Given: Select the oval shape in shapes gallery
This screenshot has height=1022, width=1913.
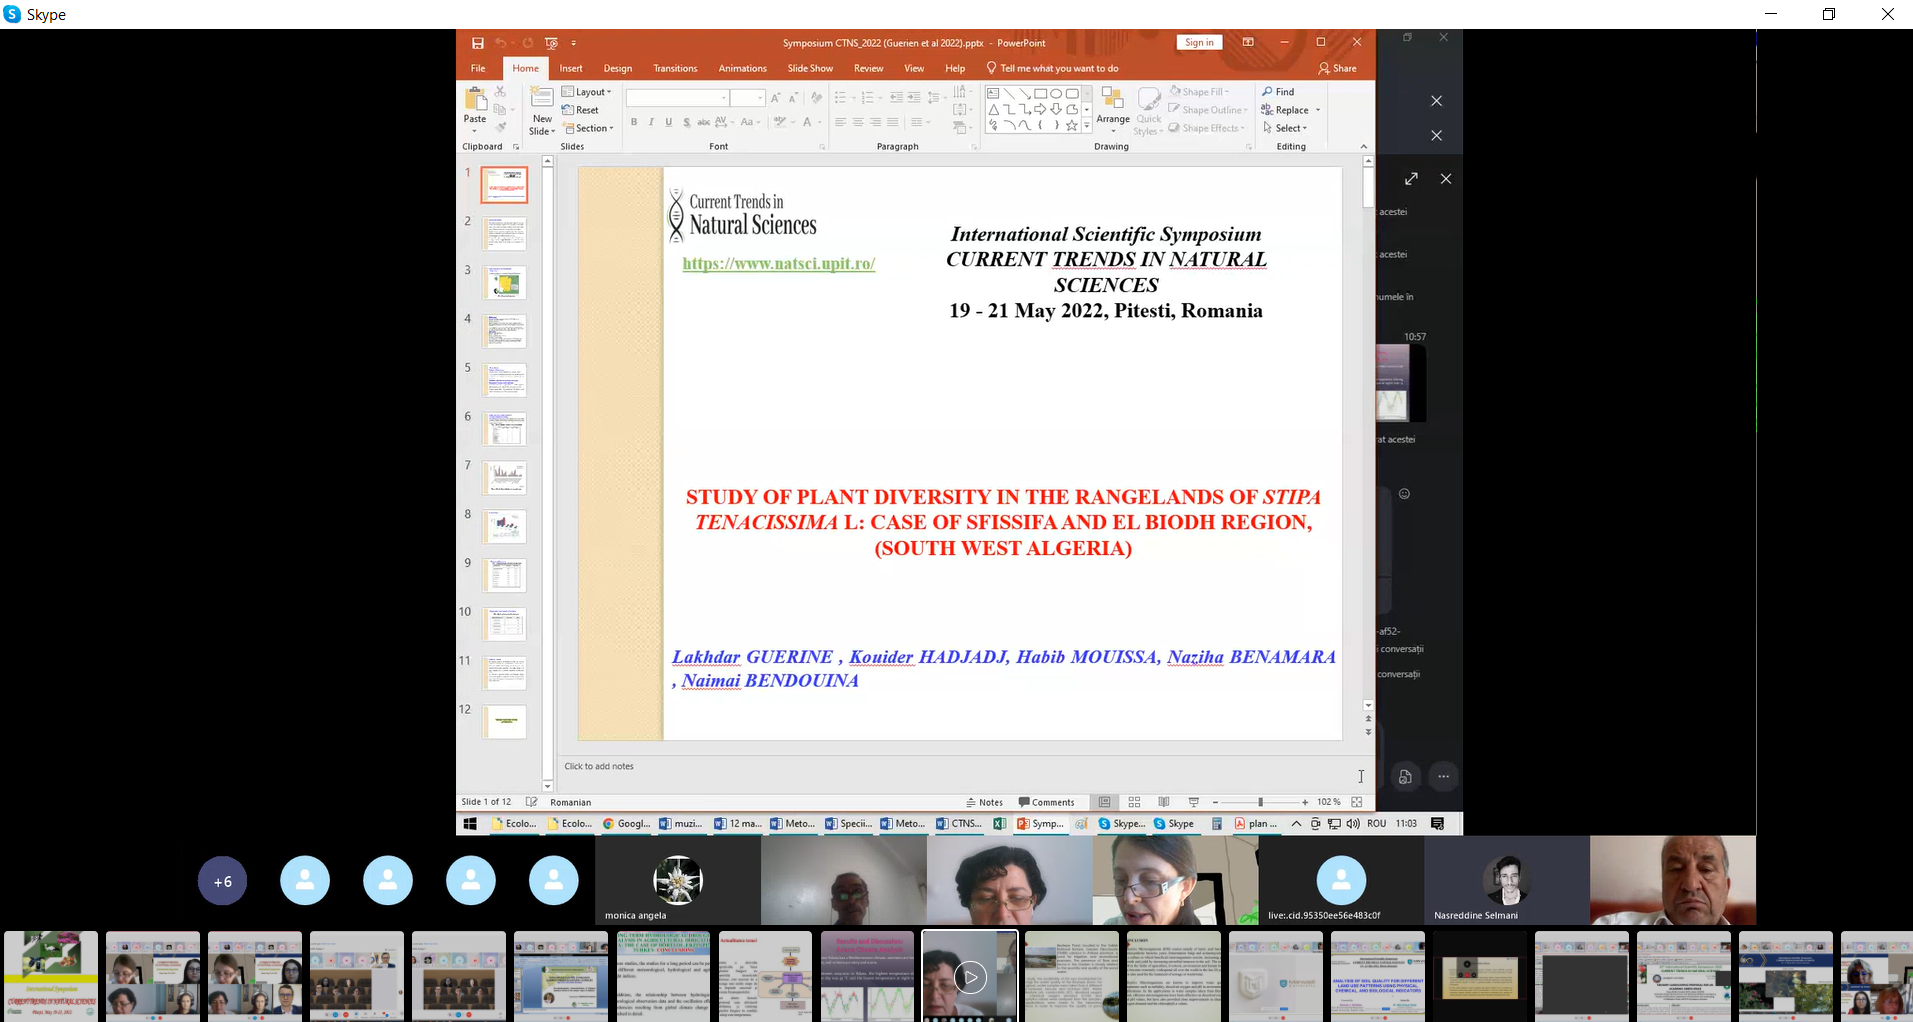Looking at the screenshot, I should pyautogui.click(x=1056, y=93).
